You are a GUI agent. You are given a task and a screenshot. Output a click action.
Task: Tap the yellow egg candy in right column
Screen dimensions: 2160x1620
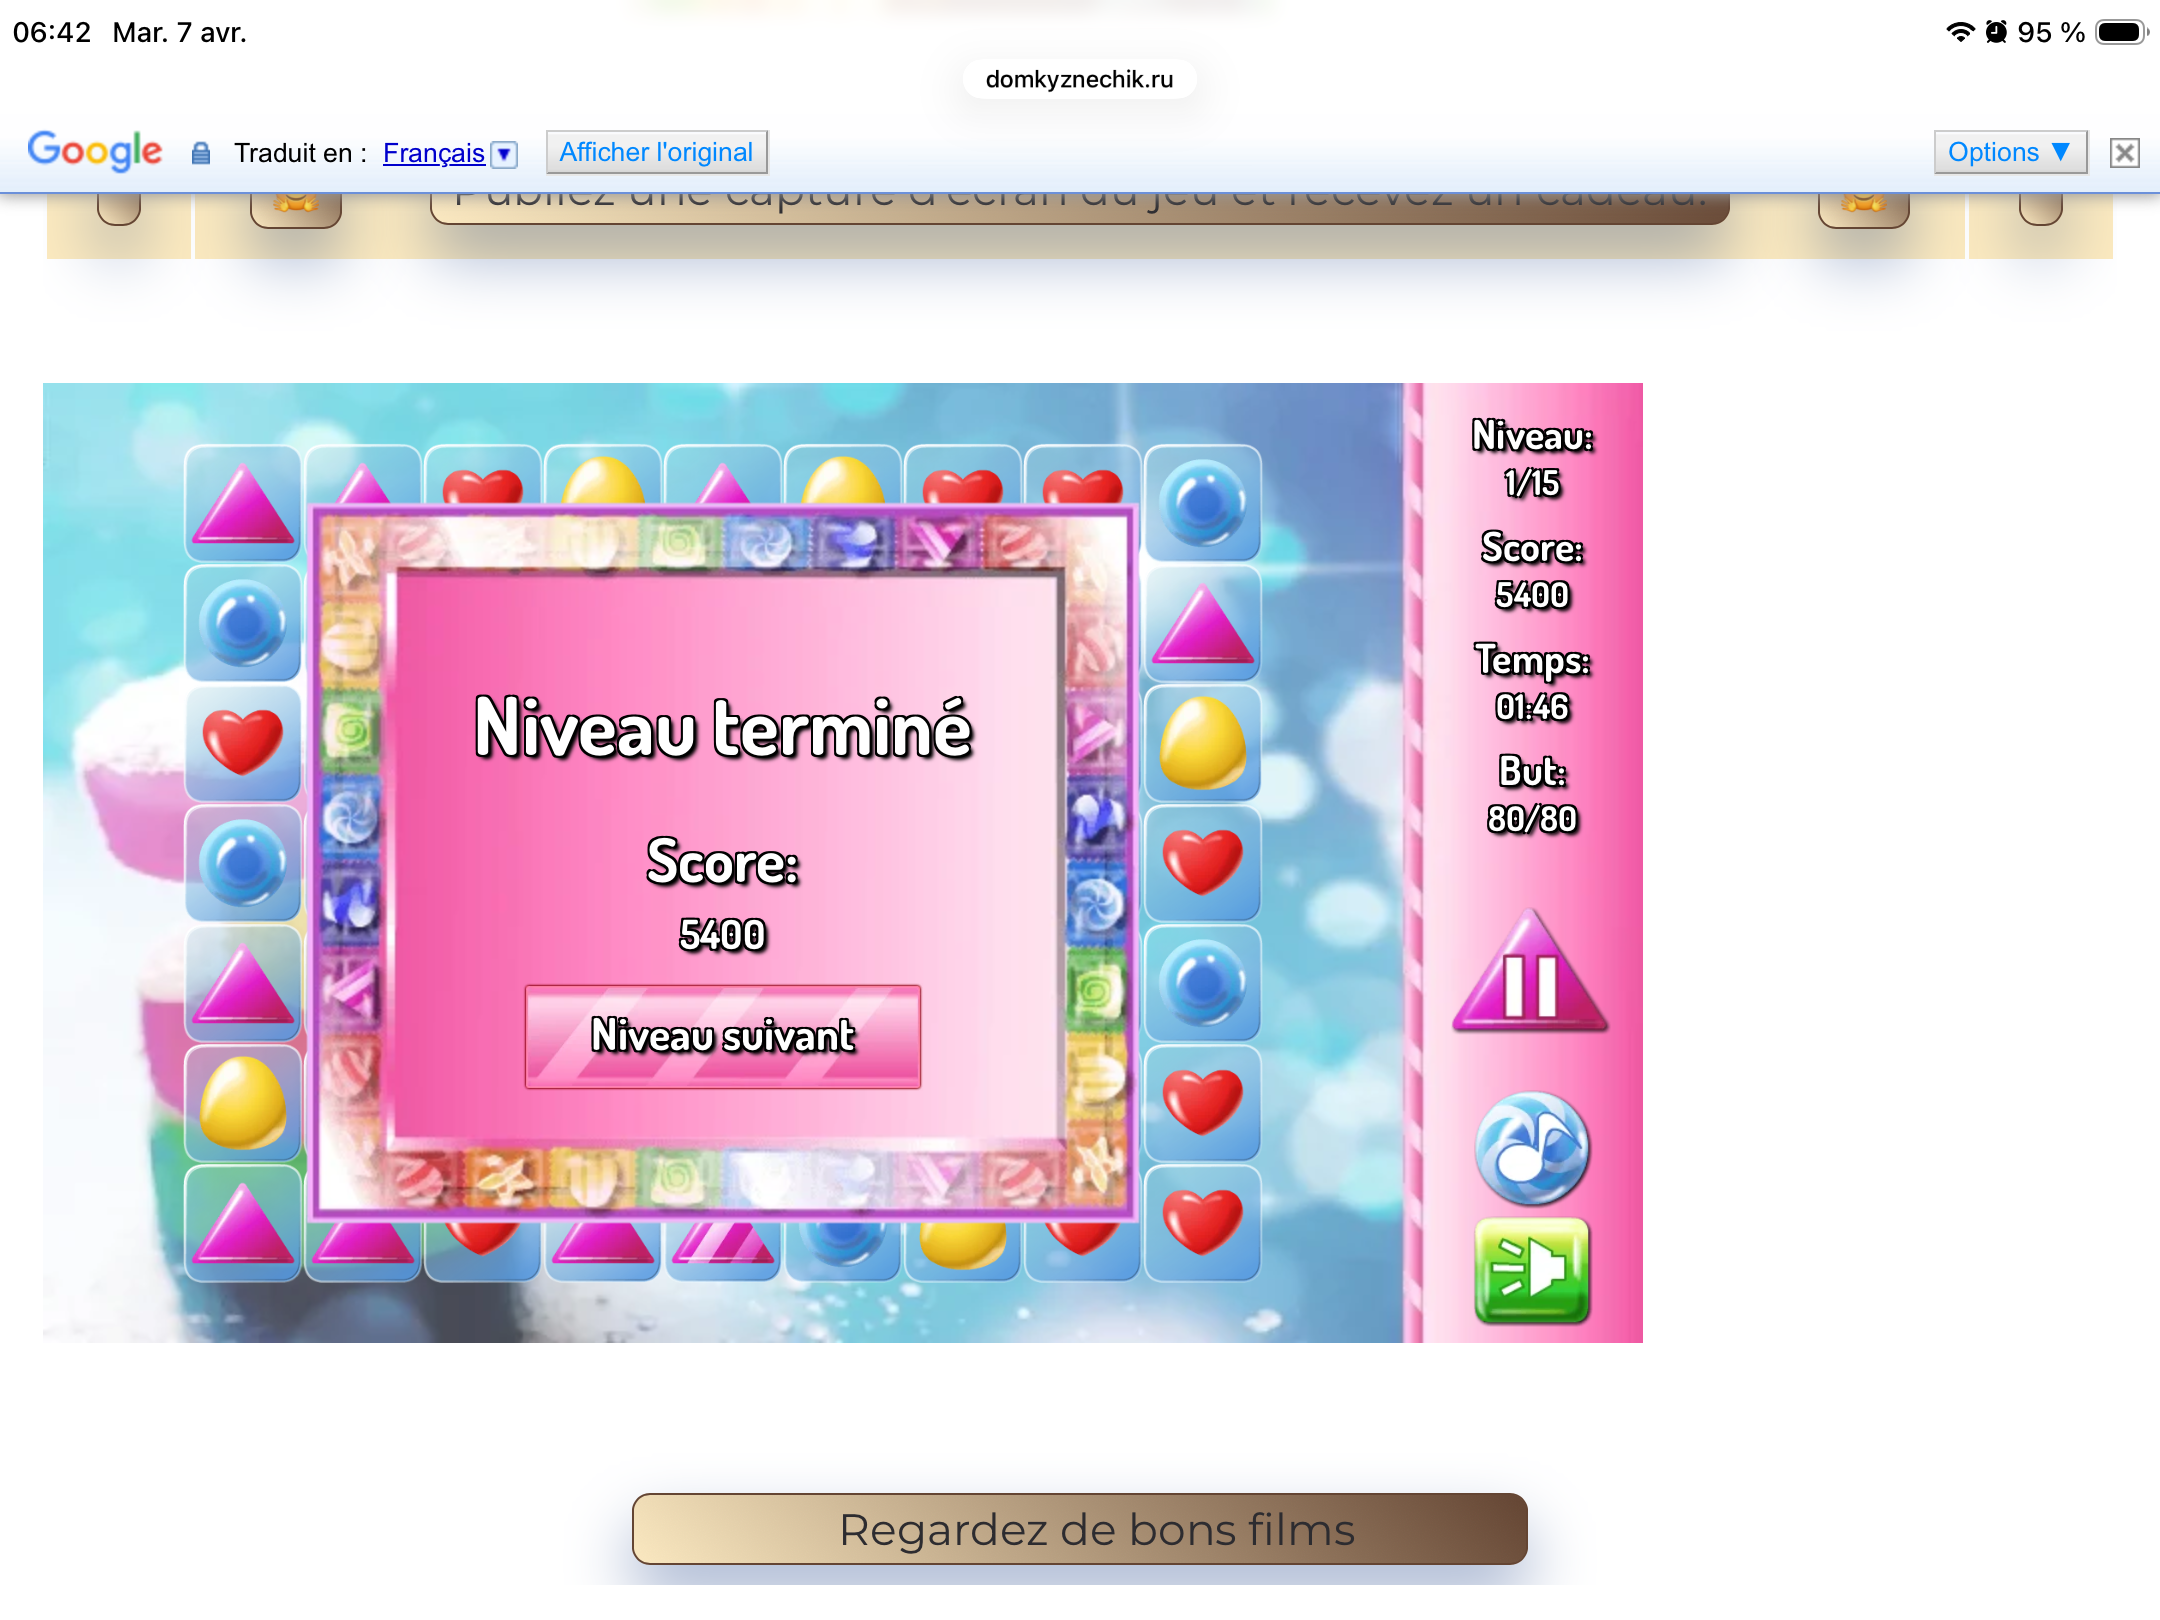click(1202, 743)
